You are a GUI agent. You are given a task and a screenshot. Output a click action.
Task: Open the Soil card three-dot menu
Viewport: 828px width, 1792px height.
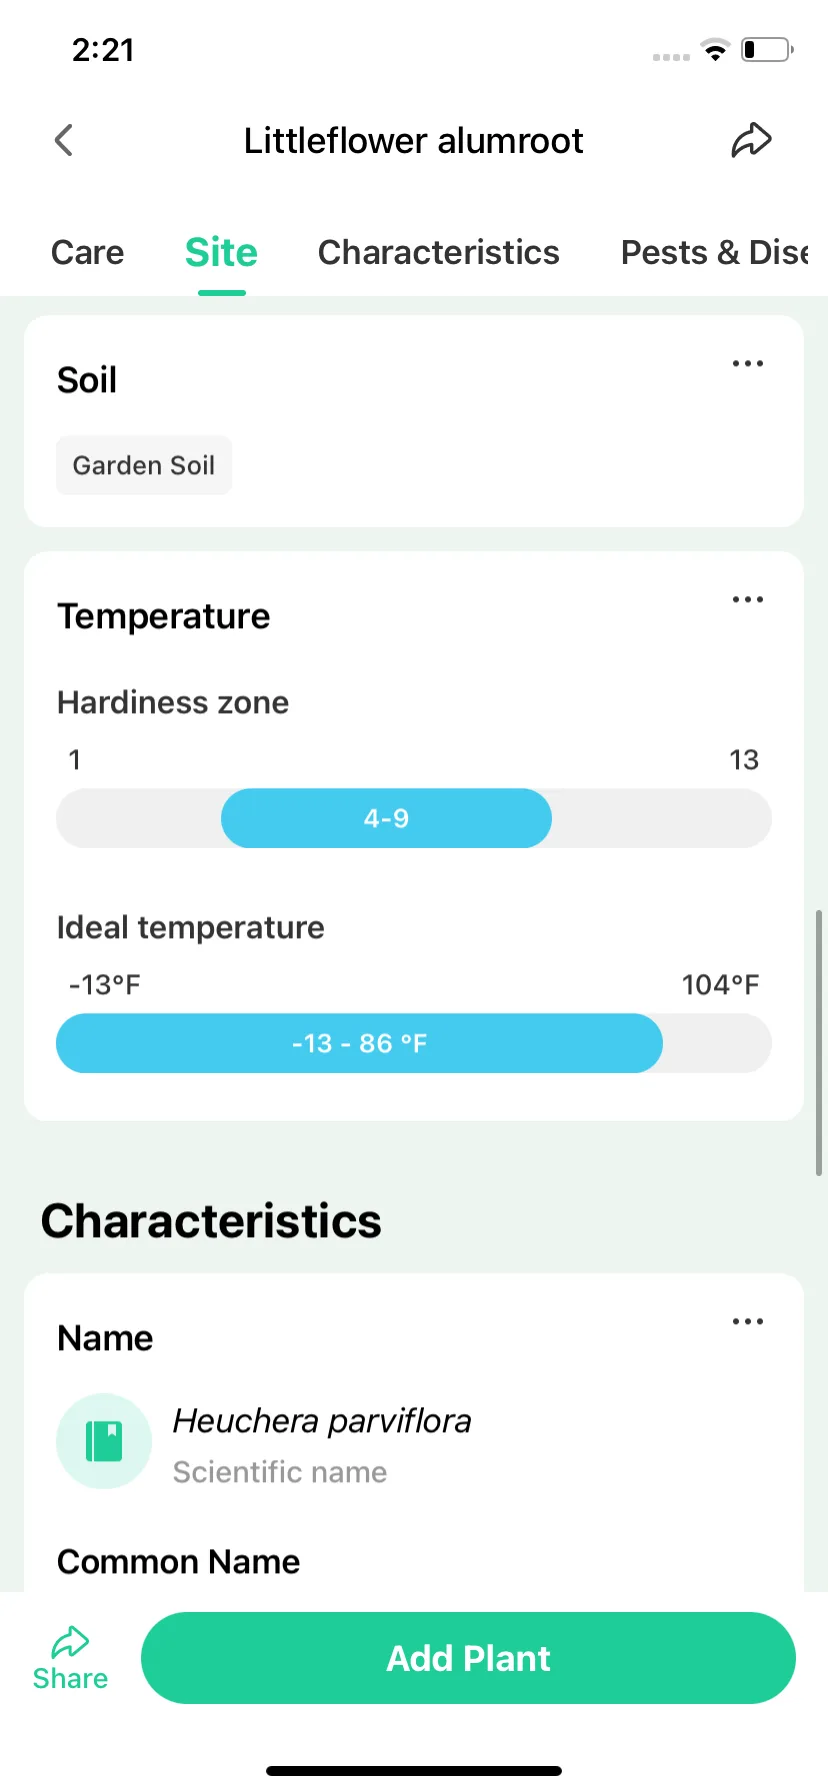748,363
